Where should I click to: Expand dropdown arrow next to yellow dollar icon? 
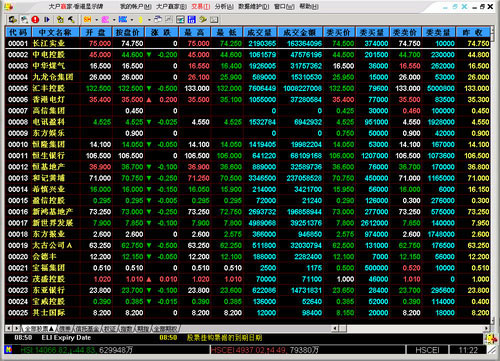tap(149, 20)
